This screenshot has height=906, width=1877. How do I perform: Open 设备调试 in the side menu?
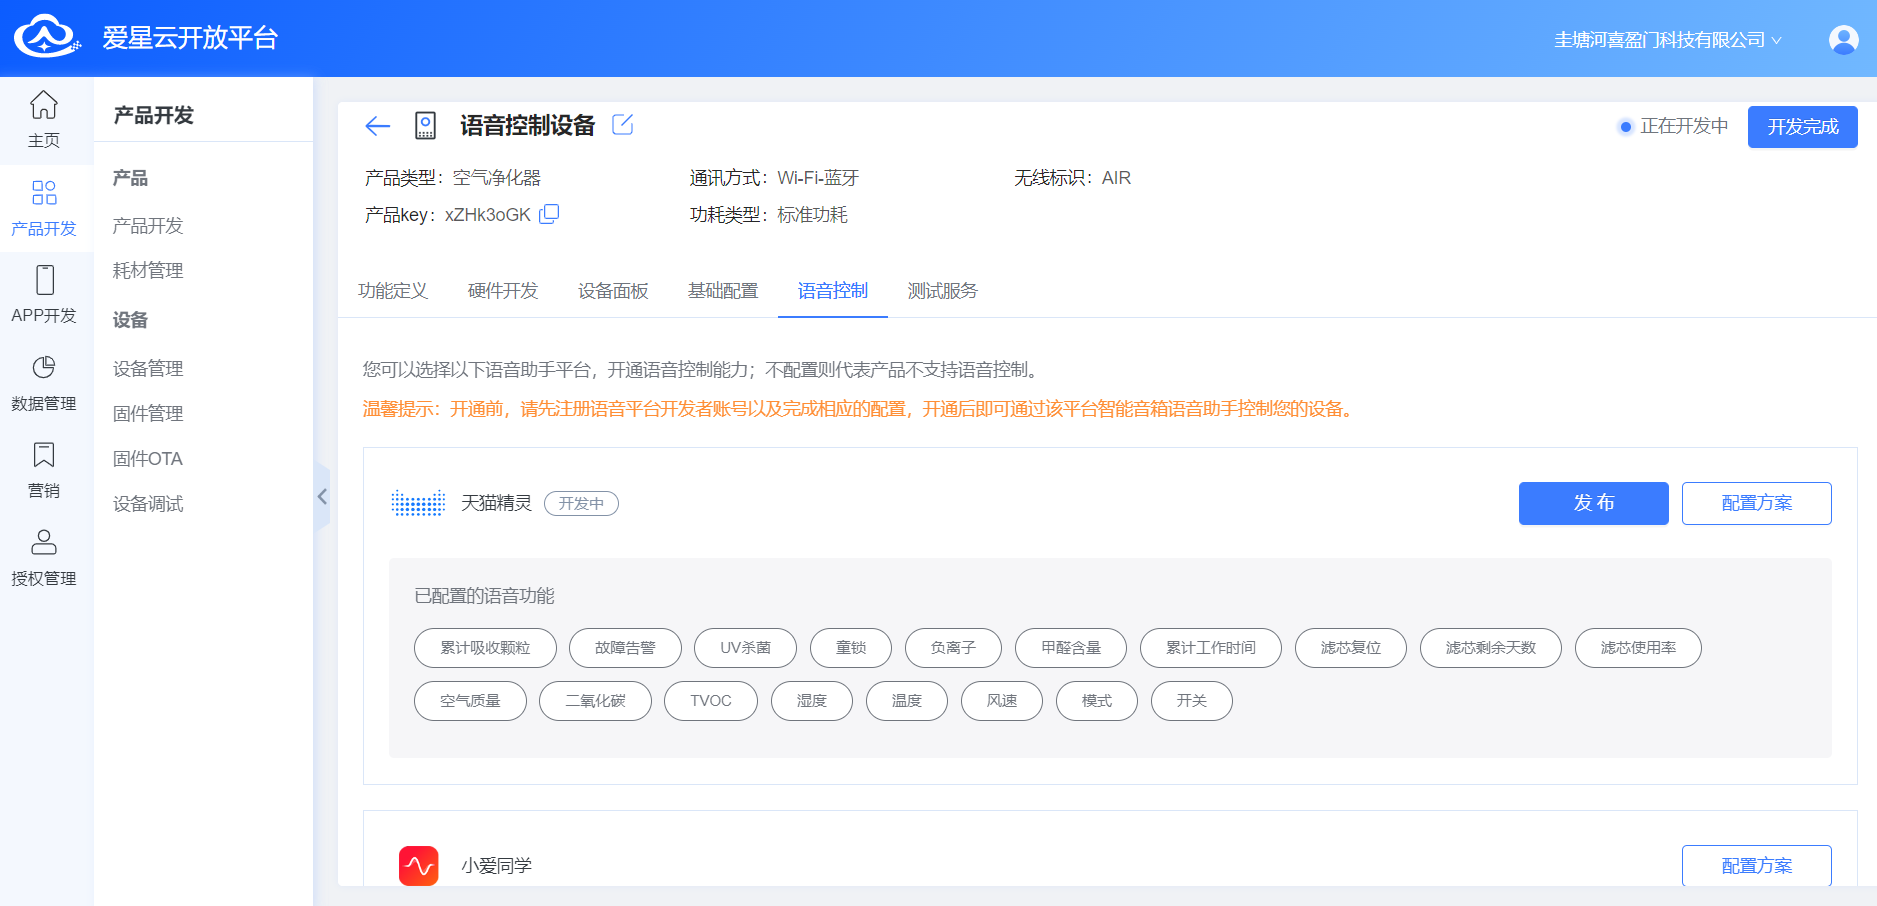[x=148, y=504]
